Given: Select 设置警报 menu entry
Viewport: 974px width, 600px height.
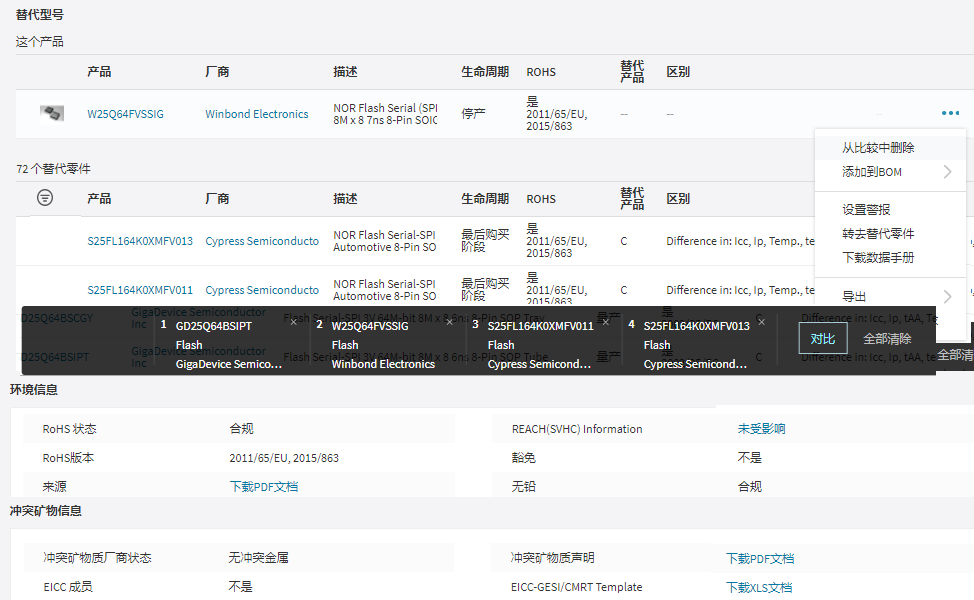Looking at the screenshot, I should click(x=866, y=210).
